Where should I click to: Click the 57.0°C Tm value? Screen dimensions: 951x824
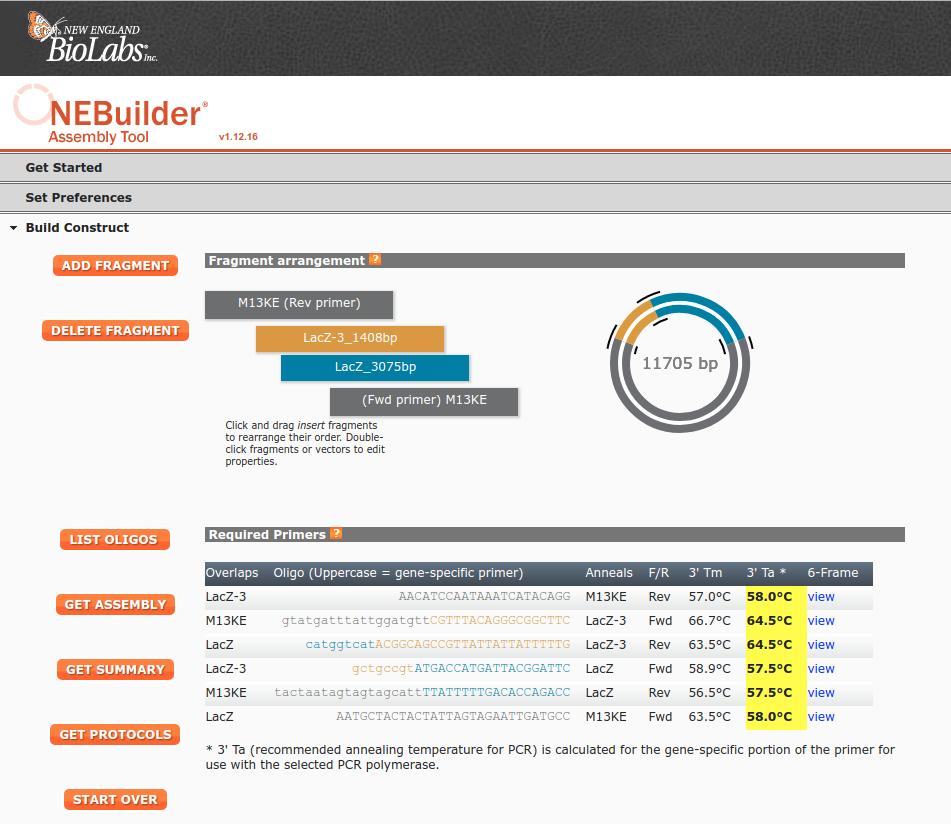[x=709, y=597]
